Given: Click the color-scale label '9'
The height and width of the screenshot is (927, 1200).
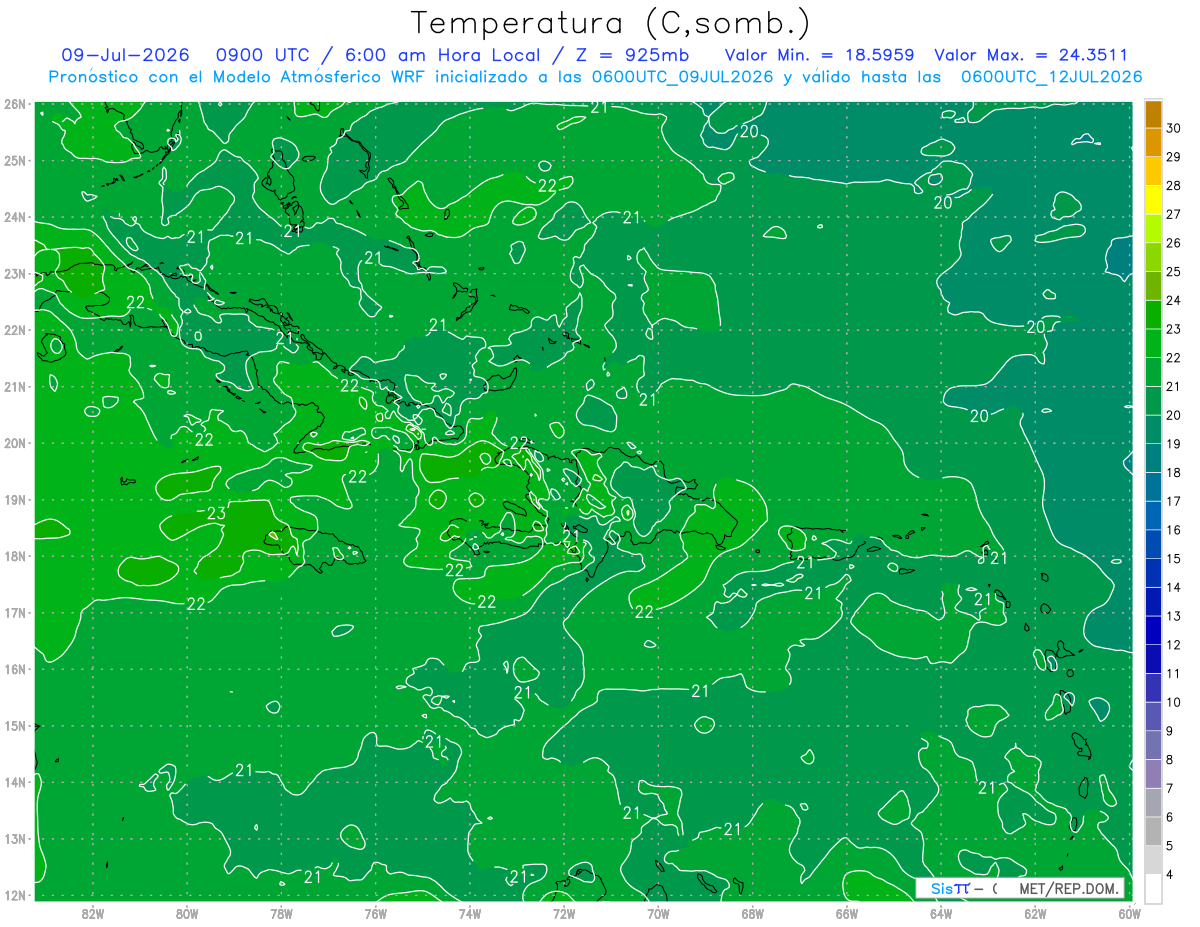Looking at the screenshot, I should point(1171,730).
